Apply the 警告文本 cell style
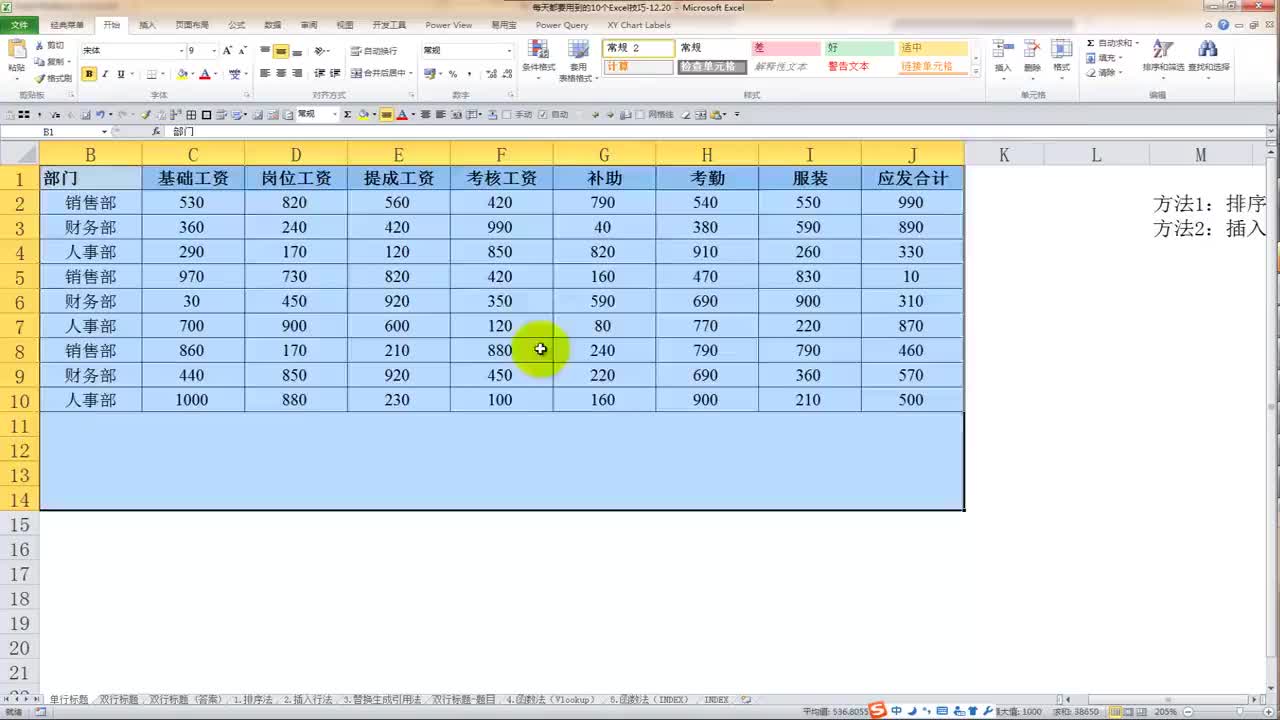 tap(848, 67)
